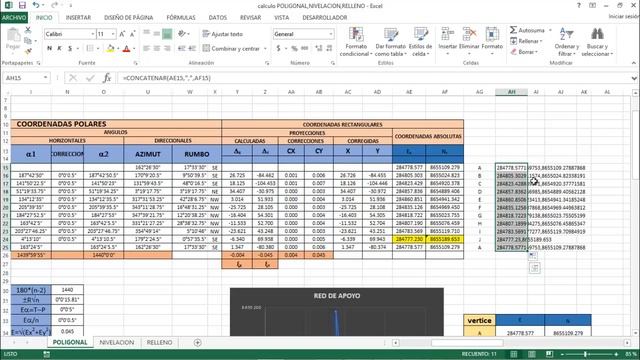
Task: Open the borders dropdown arrow
Action: tap(98, 49)
